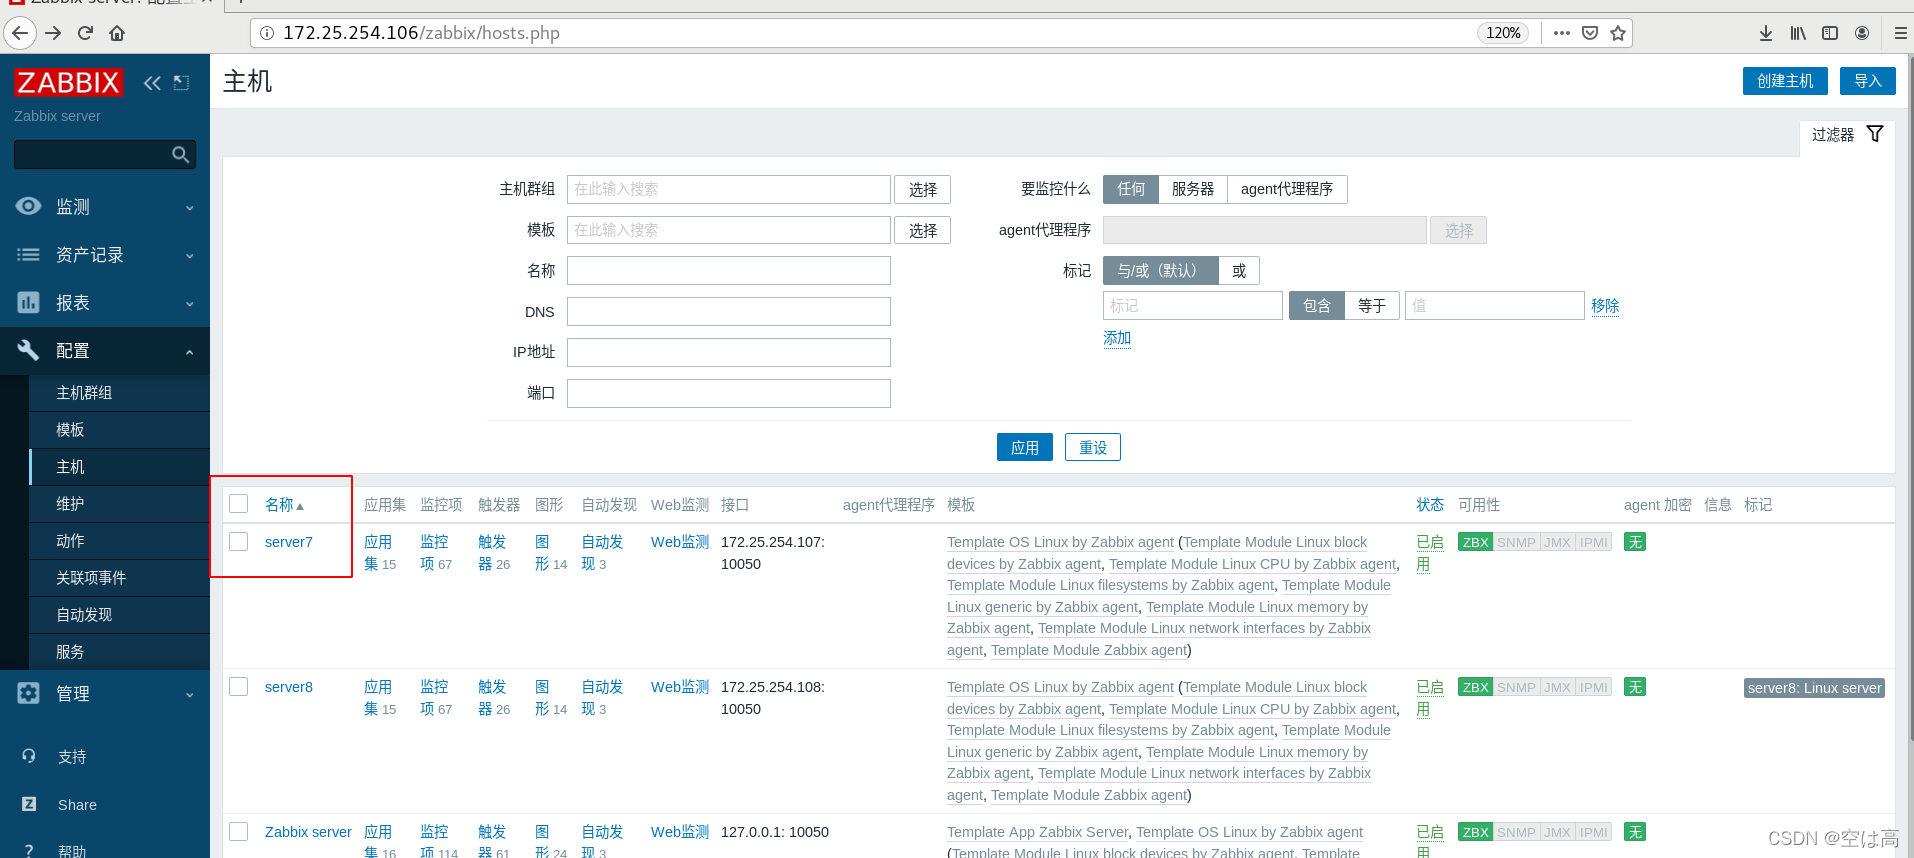Click the Zabbix logo
The width and height of the screenshot is (1914, 858).
coord(68,82)
